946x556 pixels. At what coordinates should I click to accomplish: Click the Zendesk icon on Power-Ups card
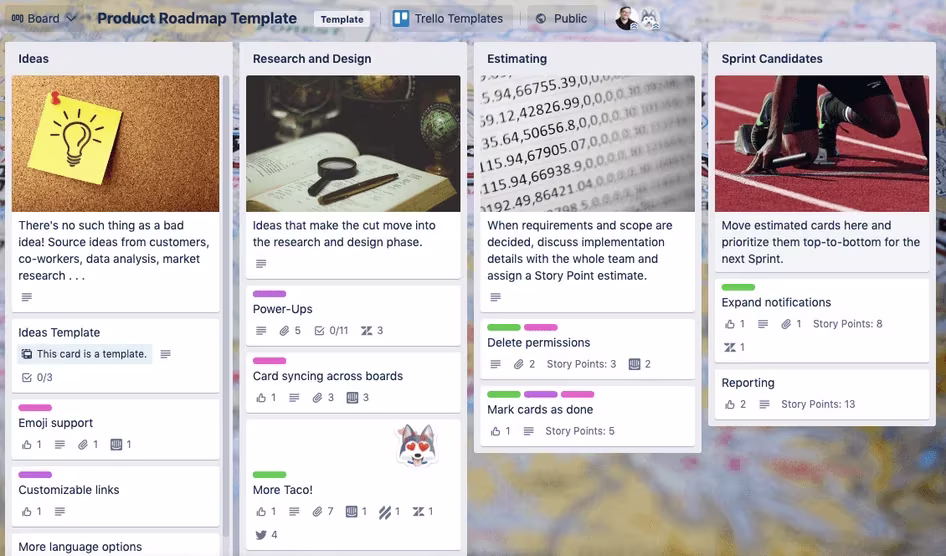(x=366, y=331)
